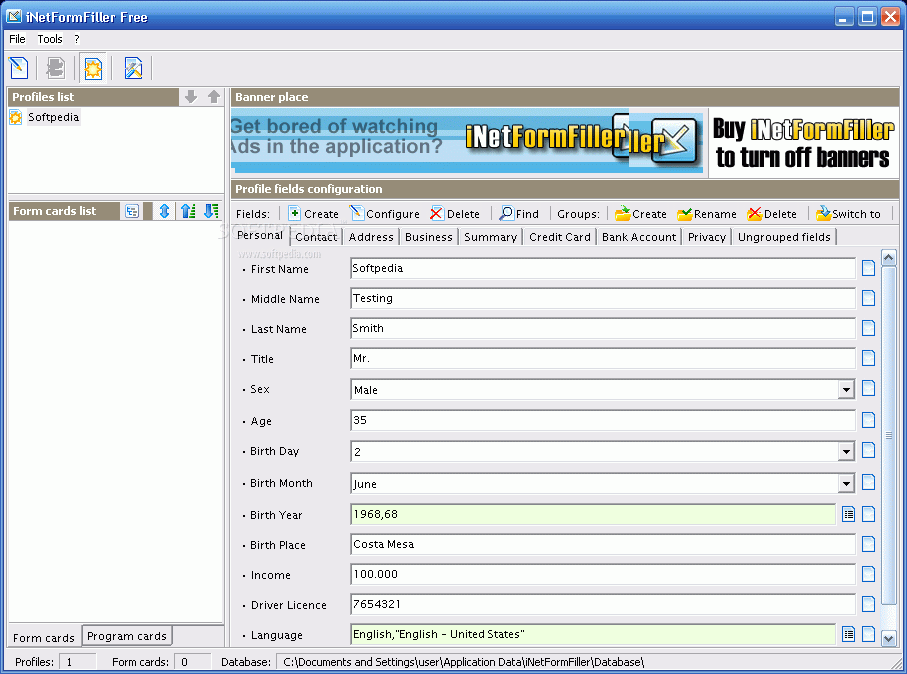
Task: Click the page icon beside Driver Licence
Action: 868,604
